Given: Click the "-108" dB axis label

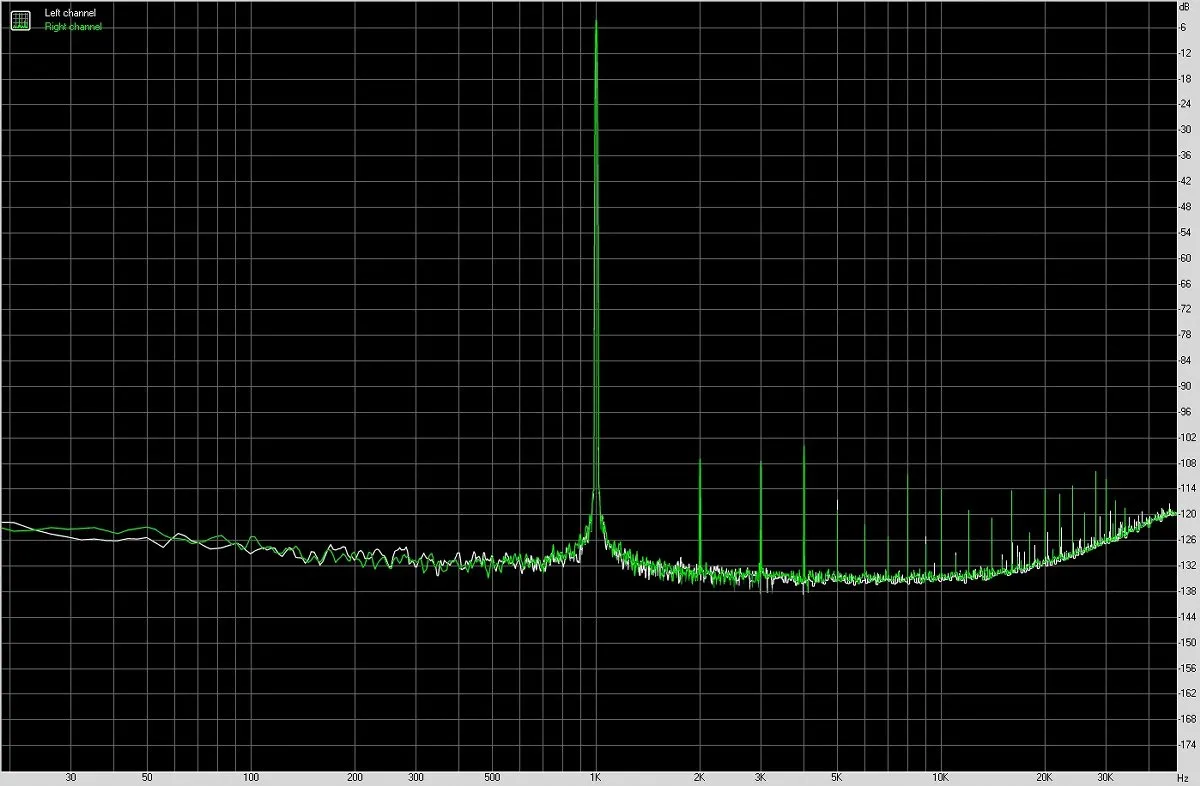Looking at the screenshot, I should point(1187,464).
